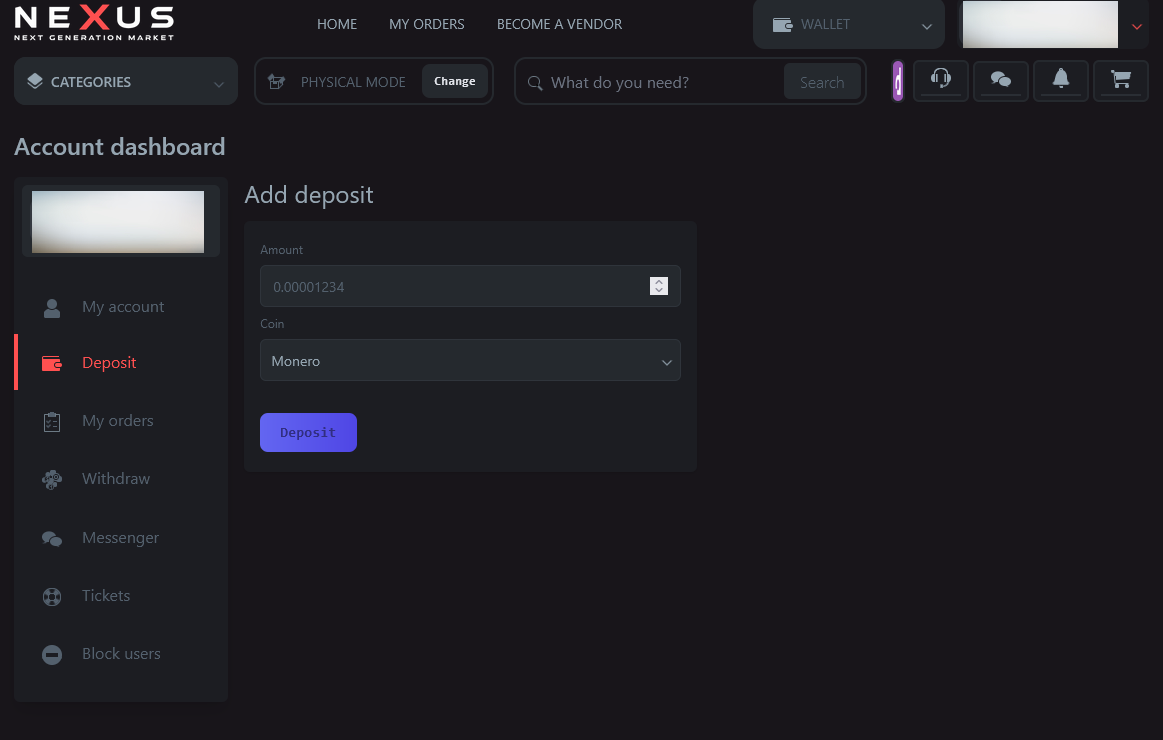
Task: Select Deposit in sidebar
Action: [109, 363]
